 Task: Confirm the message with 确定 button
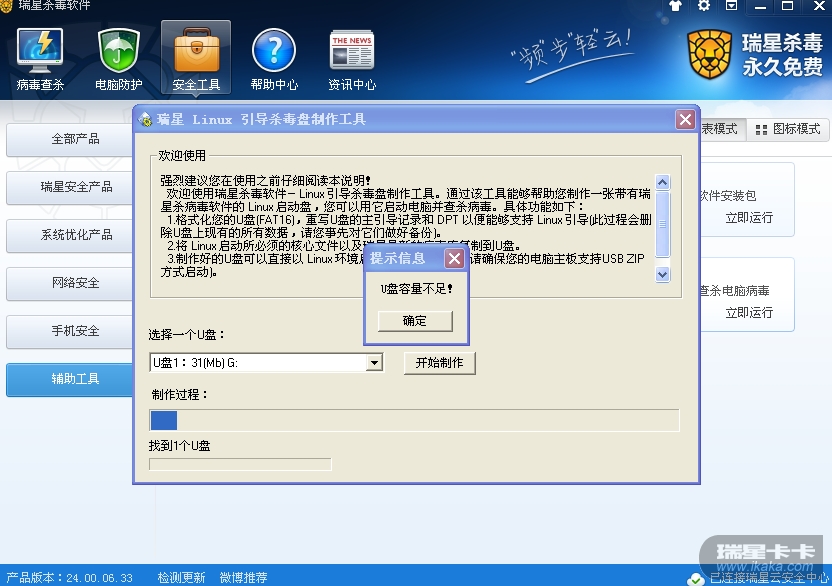tap(415, 321)
